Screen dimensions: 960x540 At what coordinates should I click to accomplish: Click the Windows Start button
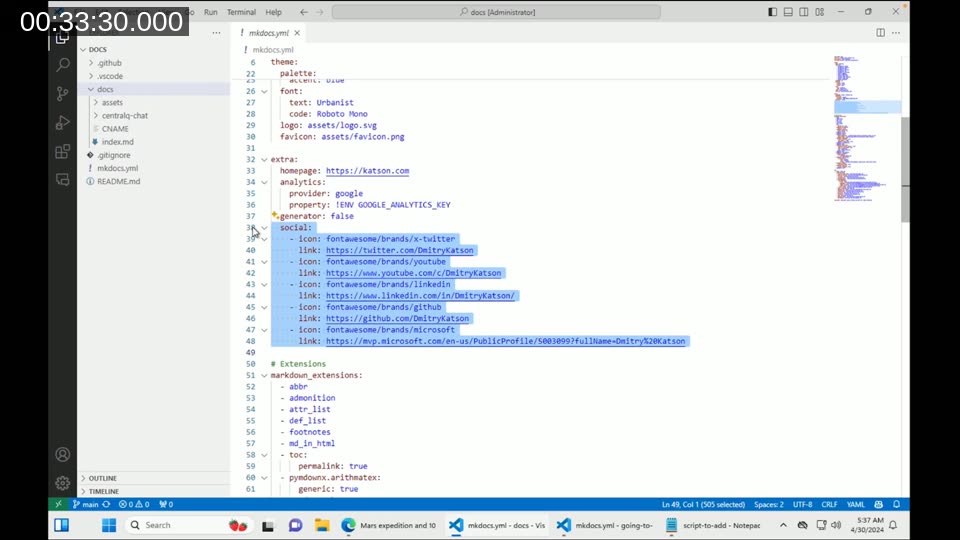(x=109, y=525)
